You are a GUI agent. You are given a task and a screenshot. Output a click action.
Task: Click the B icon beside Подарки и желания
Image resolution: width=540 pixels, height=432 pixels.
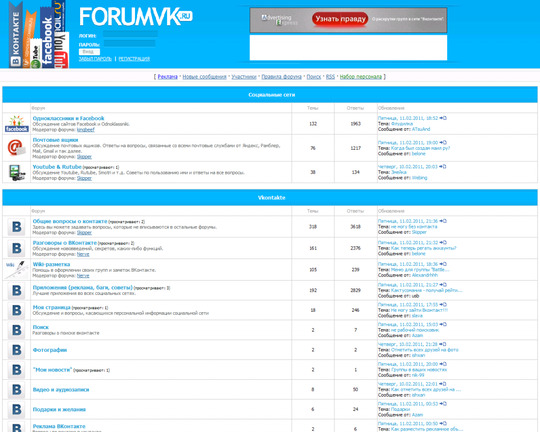[17, 410]
